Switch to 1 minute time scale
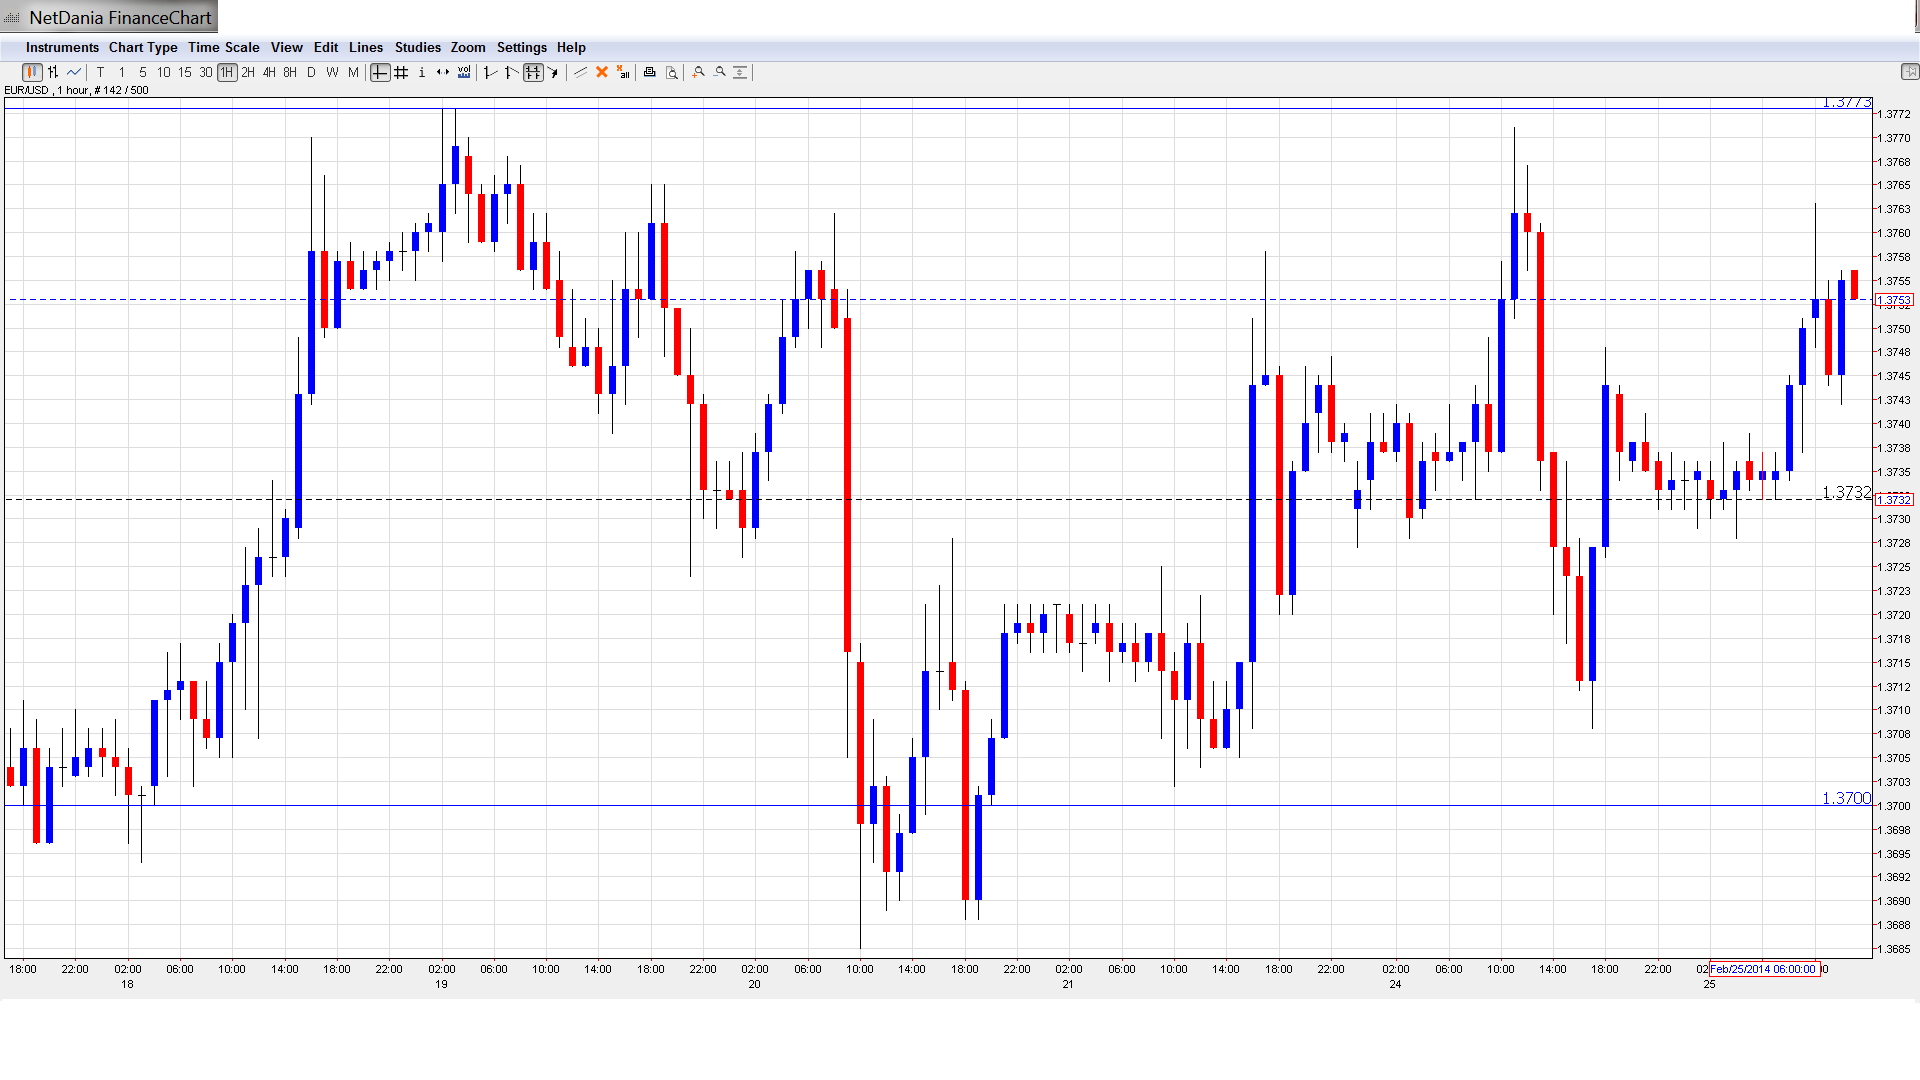Screen dimensions: 1920x1080 122,72
